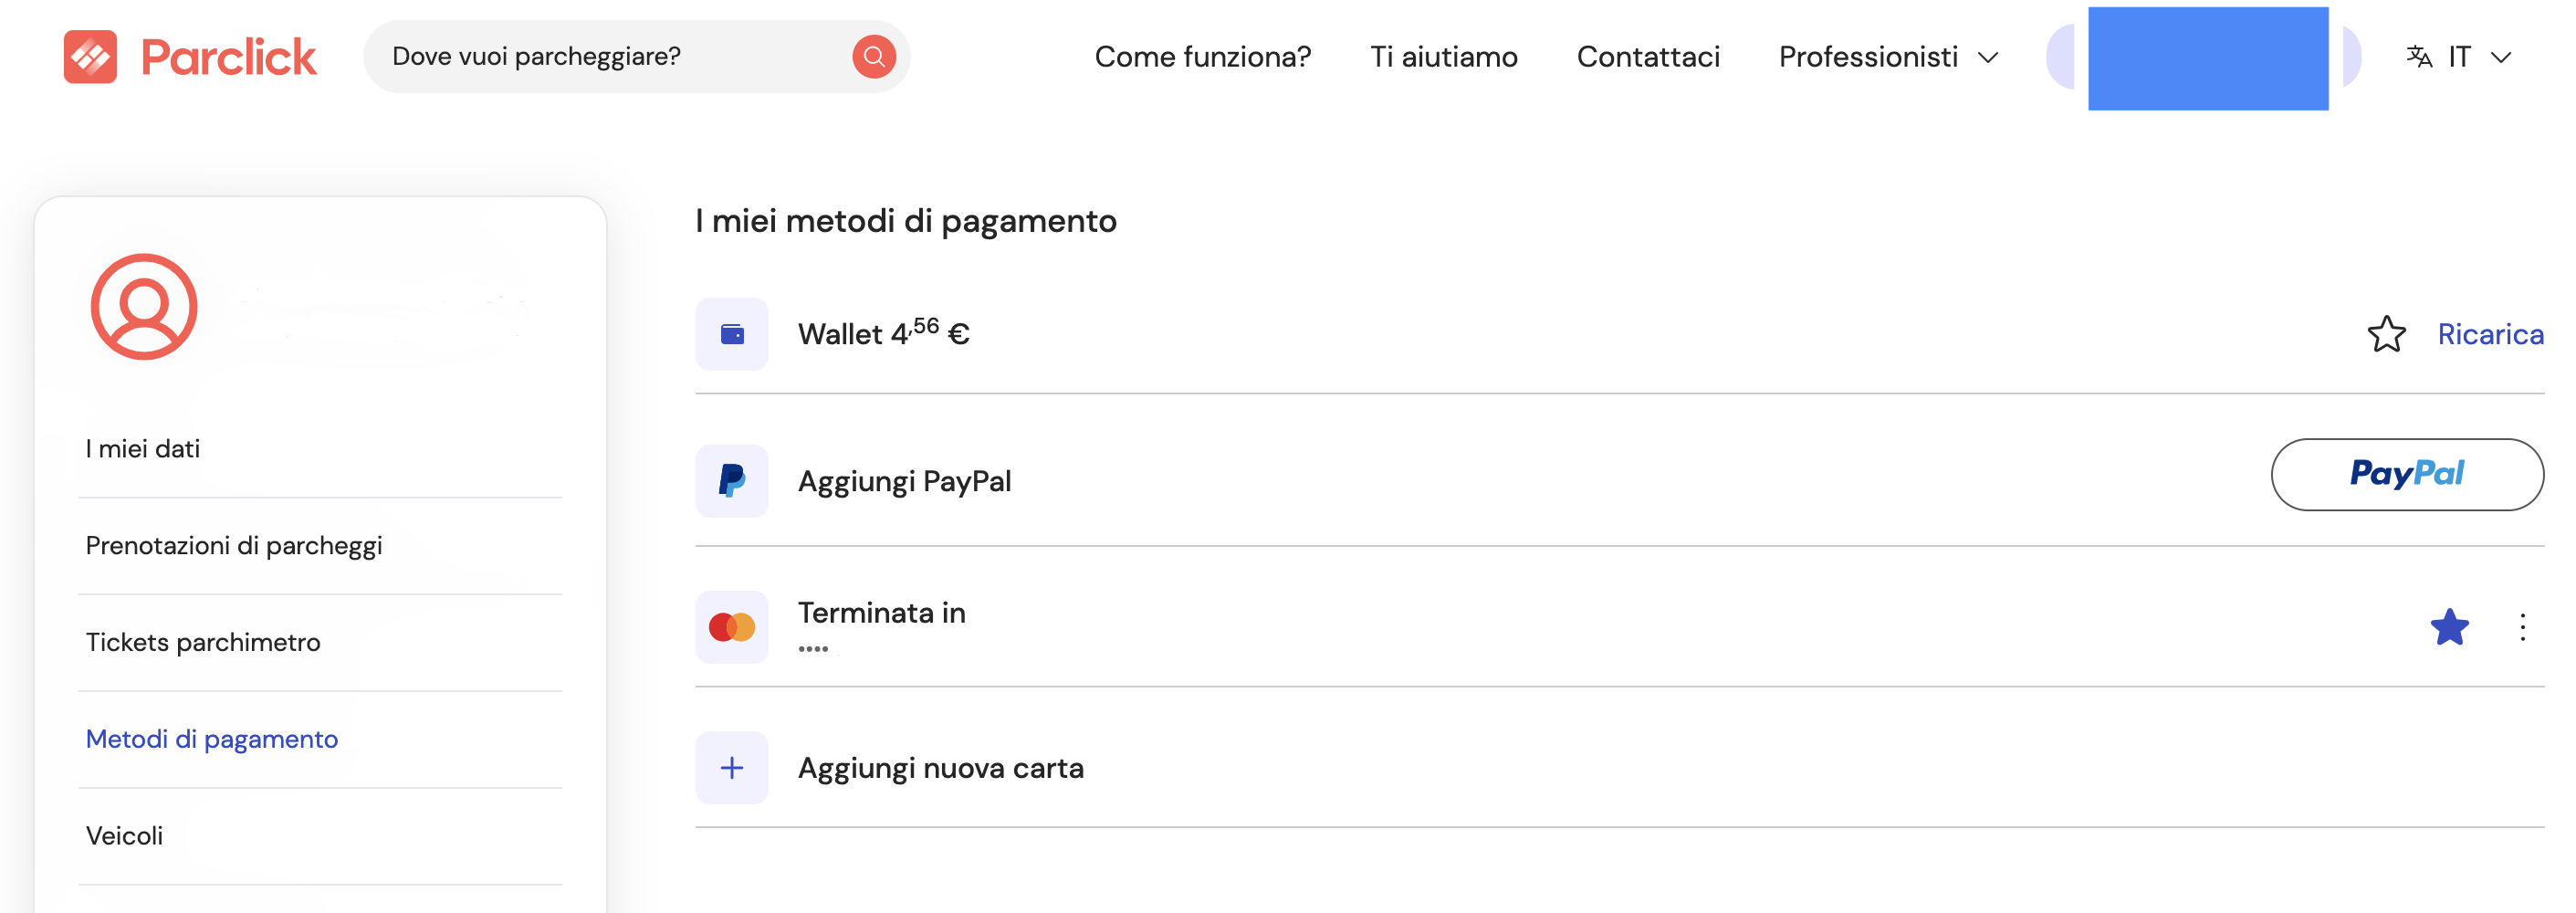Screen dimensions: 2576x913
Task: Open the Metodi di pagamento section
Action: 211,739
